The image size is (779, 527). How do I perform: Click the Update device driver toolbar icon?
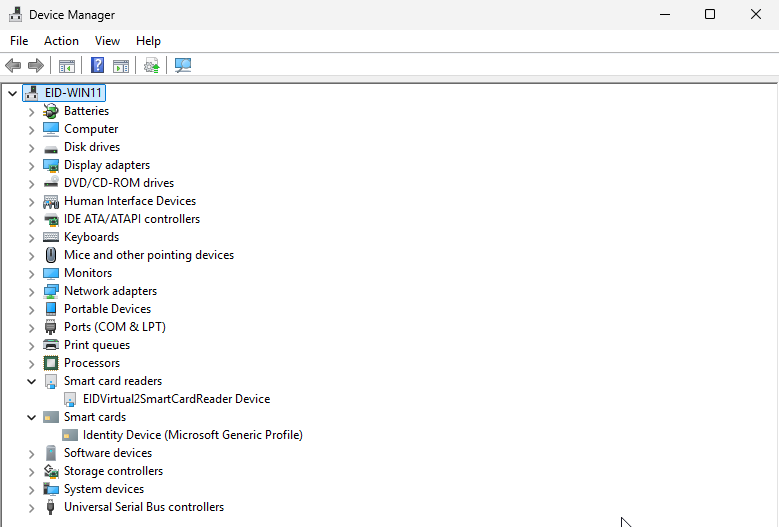[152, 66]
